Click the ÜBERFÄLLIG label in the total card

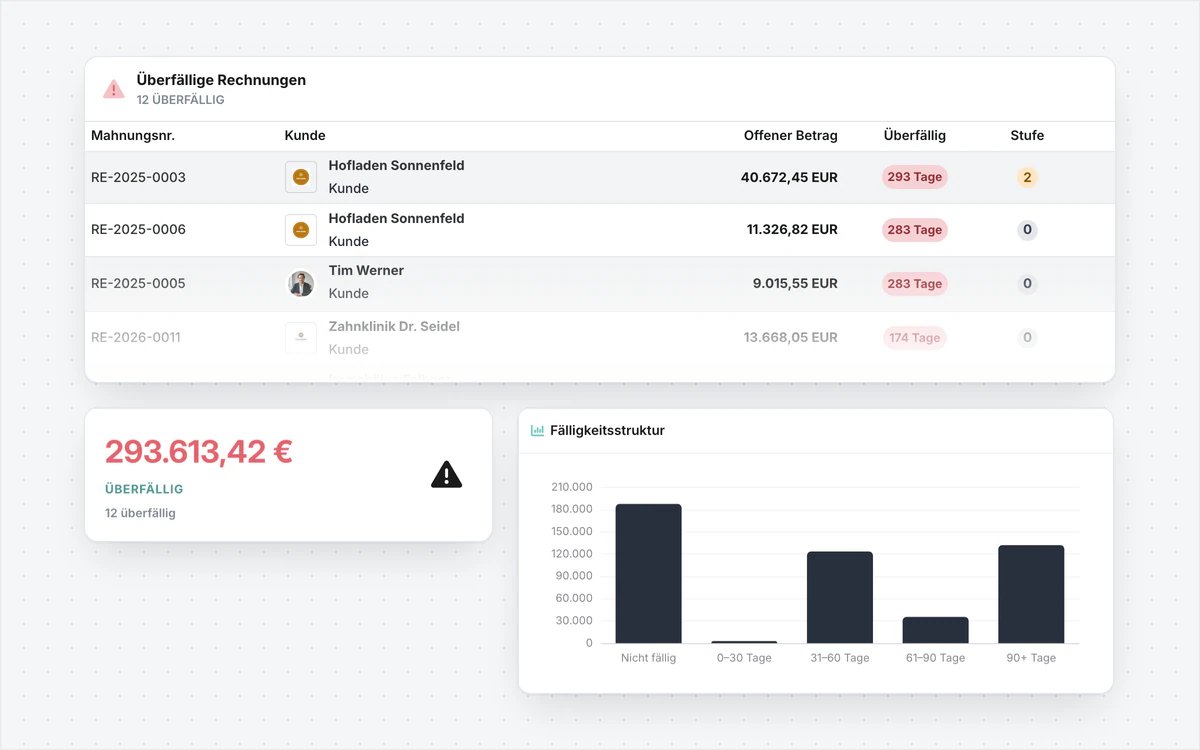[x=144, y=490]
